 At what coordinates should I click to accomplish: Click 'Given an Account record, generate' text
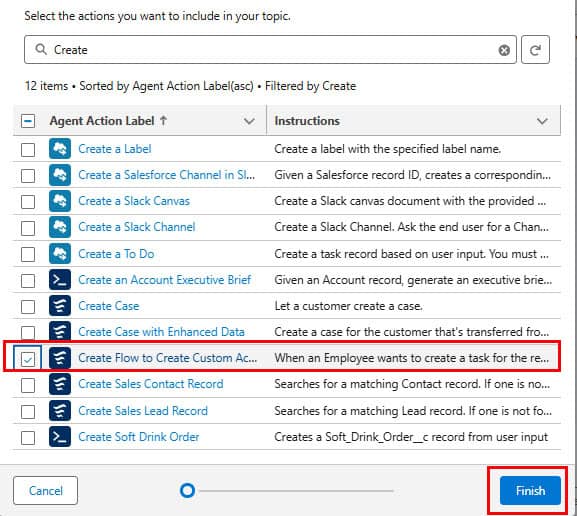(413, 280)
